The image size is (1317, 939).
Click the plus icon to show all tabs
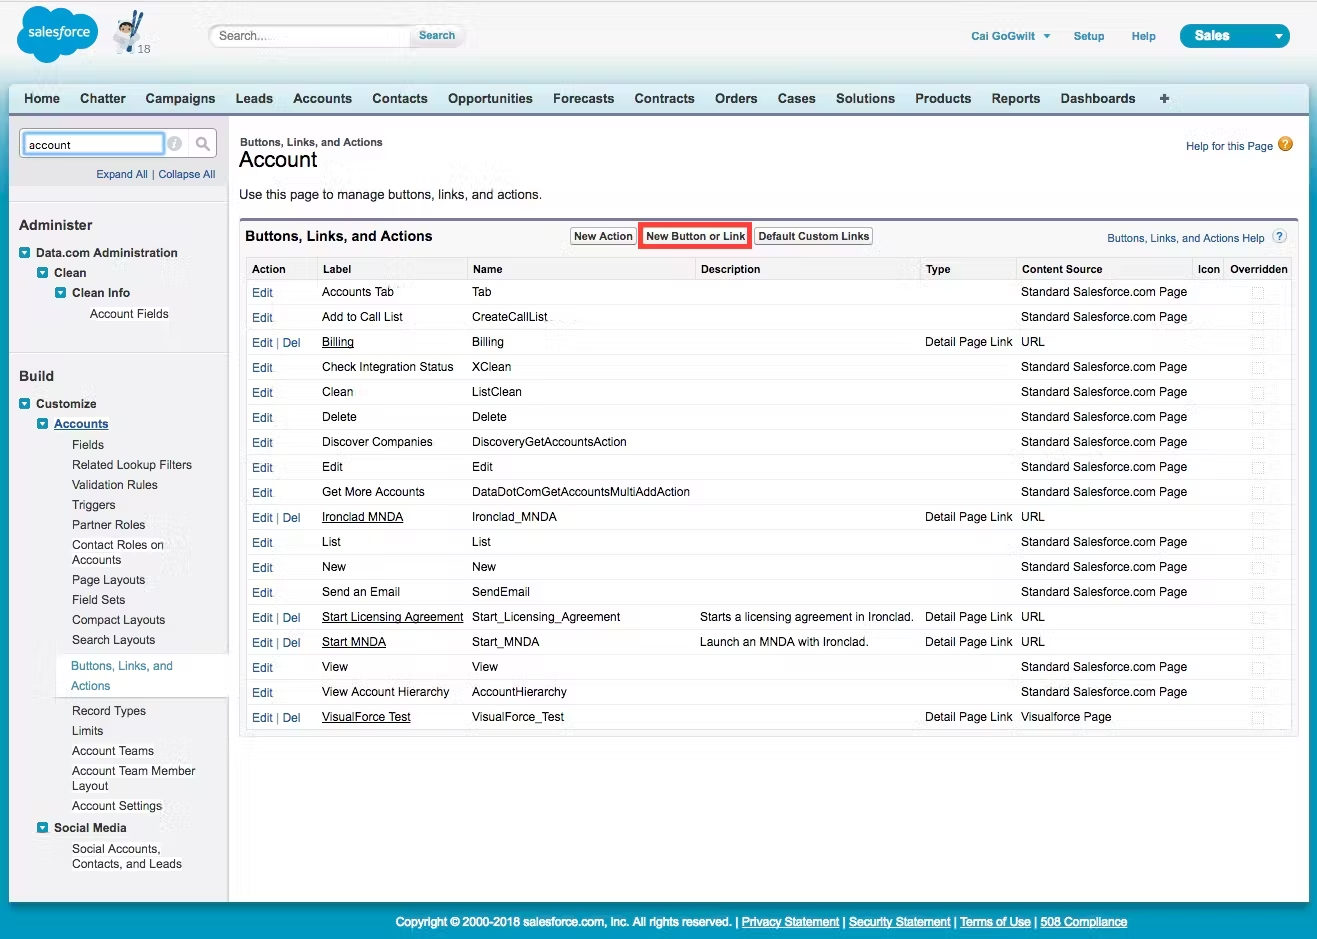tap(1163, 98)
